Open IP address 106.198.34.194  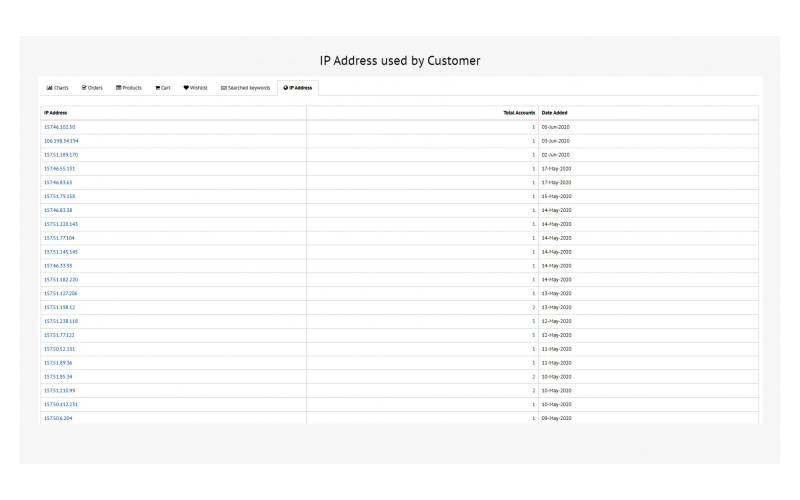coord(61,141)
